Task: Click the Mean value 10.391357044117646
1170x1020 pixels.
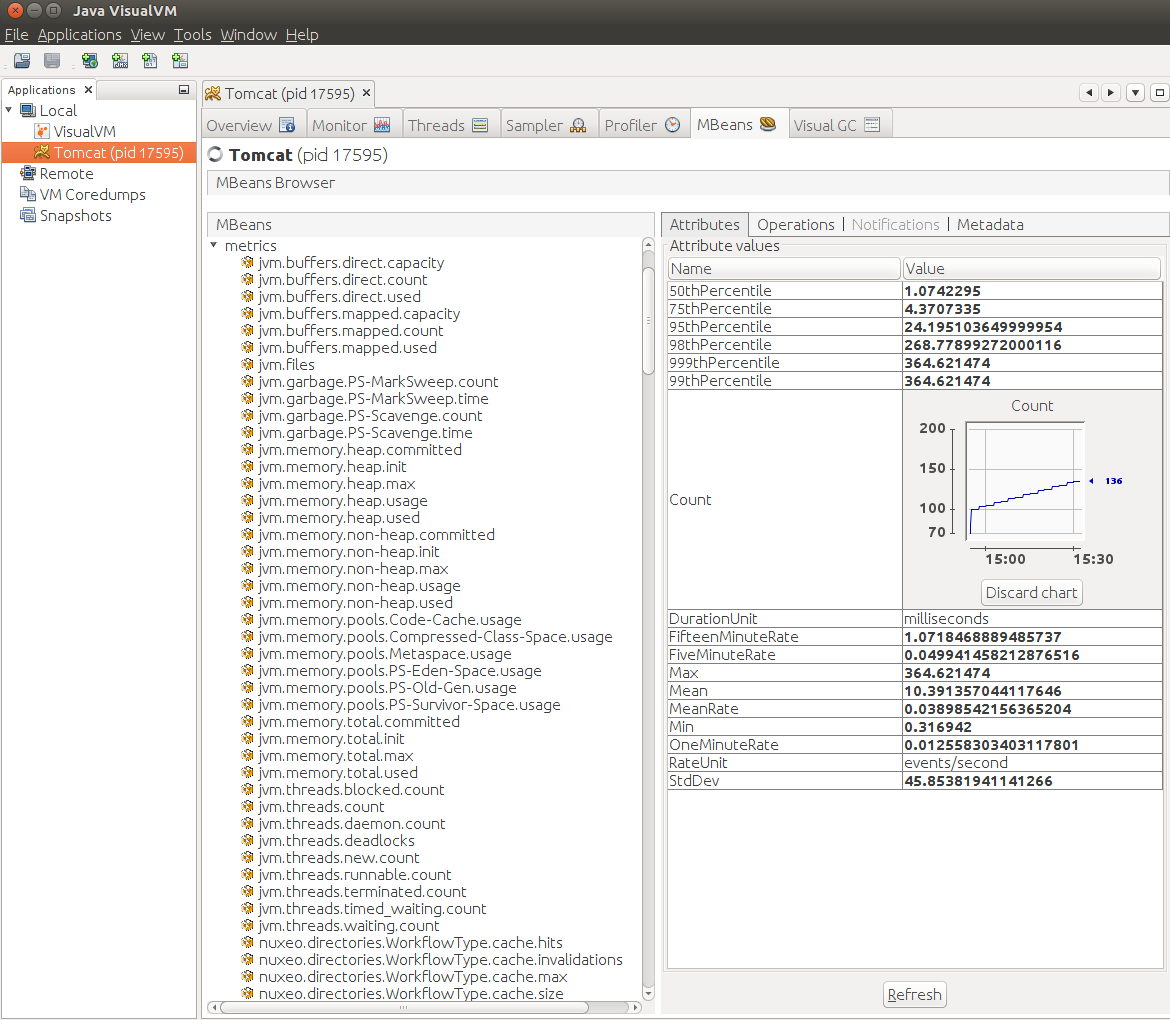Action: click(x=1032, y=691)
